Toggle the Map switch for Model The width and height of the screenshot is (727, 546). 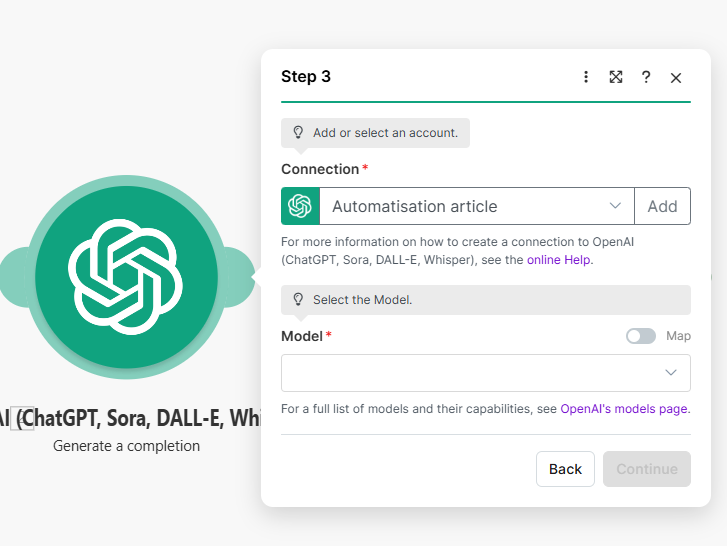pos(641,336)
